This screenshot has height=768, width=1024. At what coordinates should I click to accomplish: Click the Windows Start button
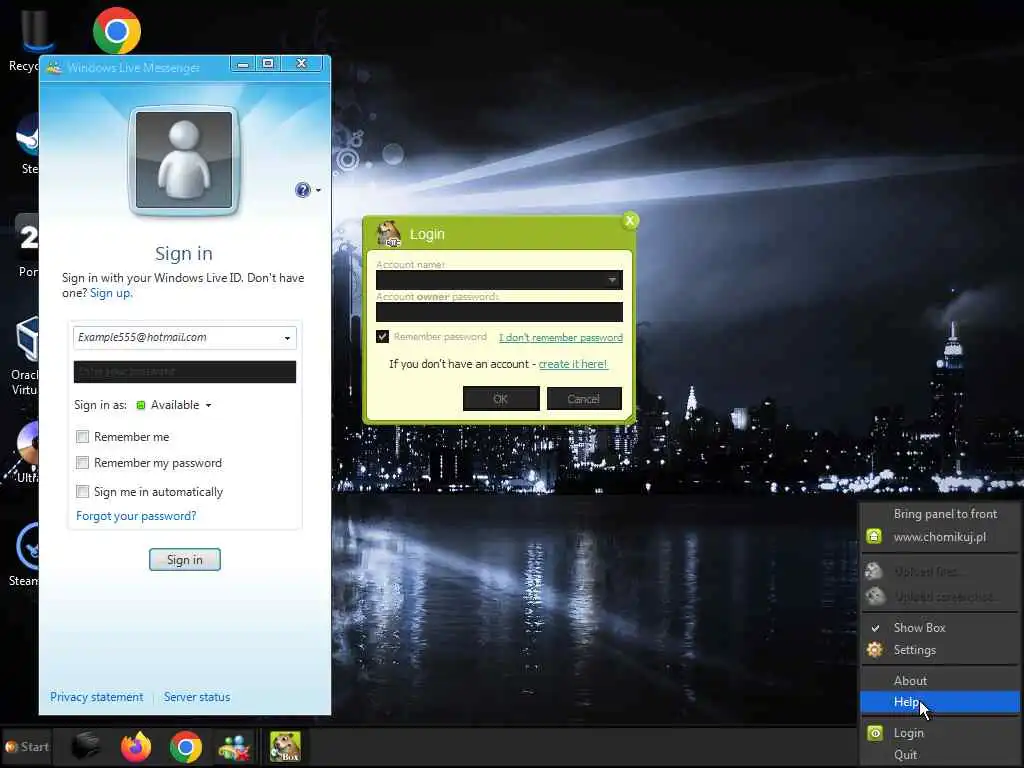point(27,746)
